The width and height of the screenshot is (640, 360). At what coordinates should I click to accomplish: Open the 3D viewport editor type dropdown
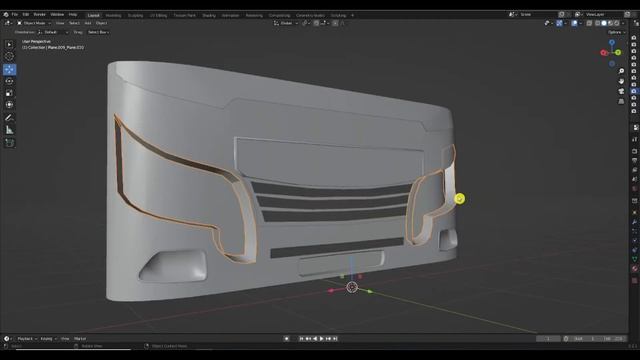(8, 23)
